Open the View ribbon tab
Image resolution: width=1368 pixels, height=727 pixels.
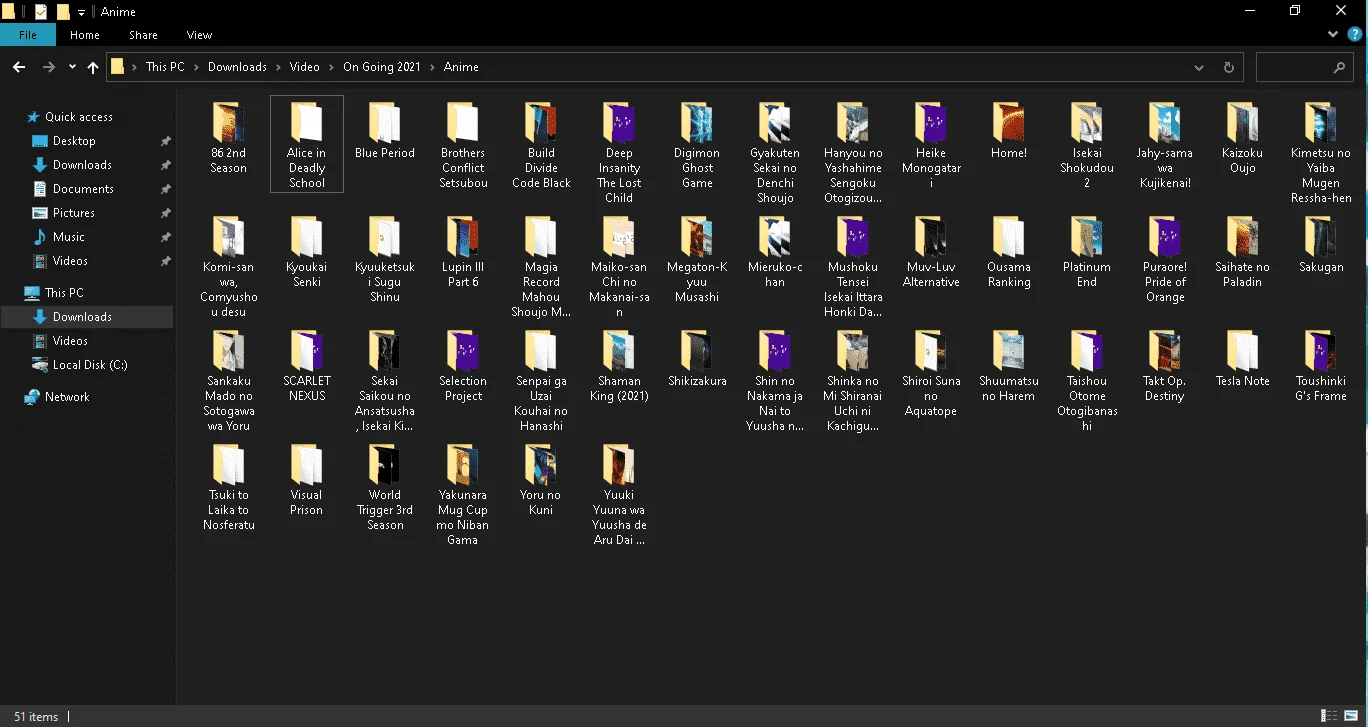pyautogui.click(x=199, y=35)
